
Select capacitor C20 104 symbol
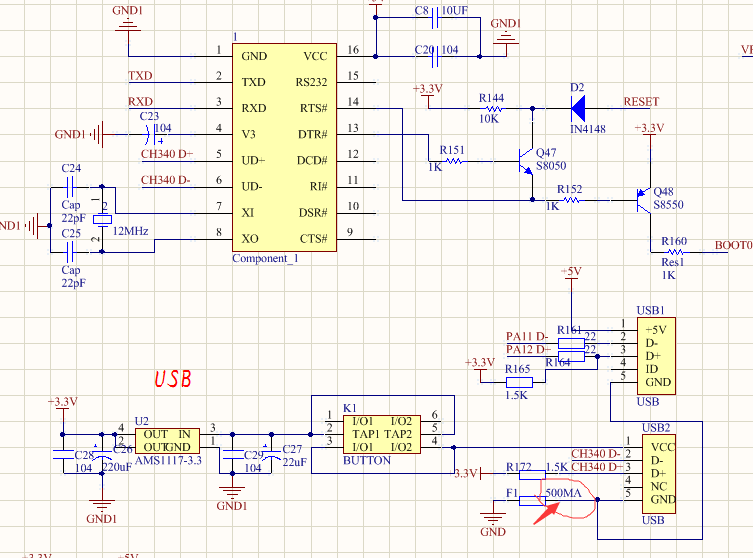pos(435,57)
